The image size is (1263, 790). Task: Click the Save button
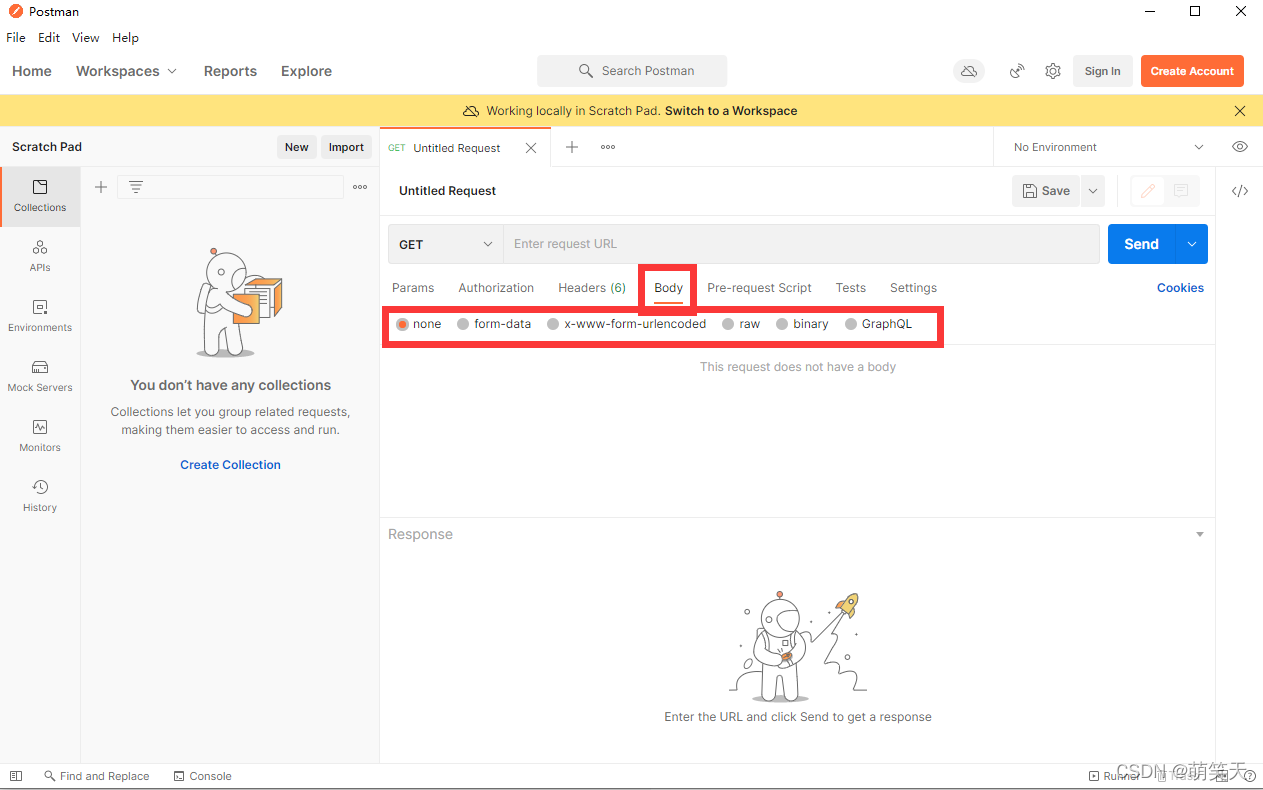tap(1046, 191)
